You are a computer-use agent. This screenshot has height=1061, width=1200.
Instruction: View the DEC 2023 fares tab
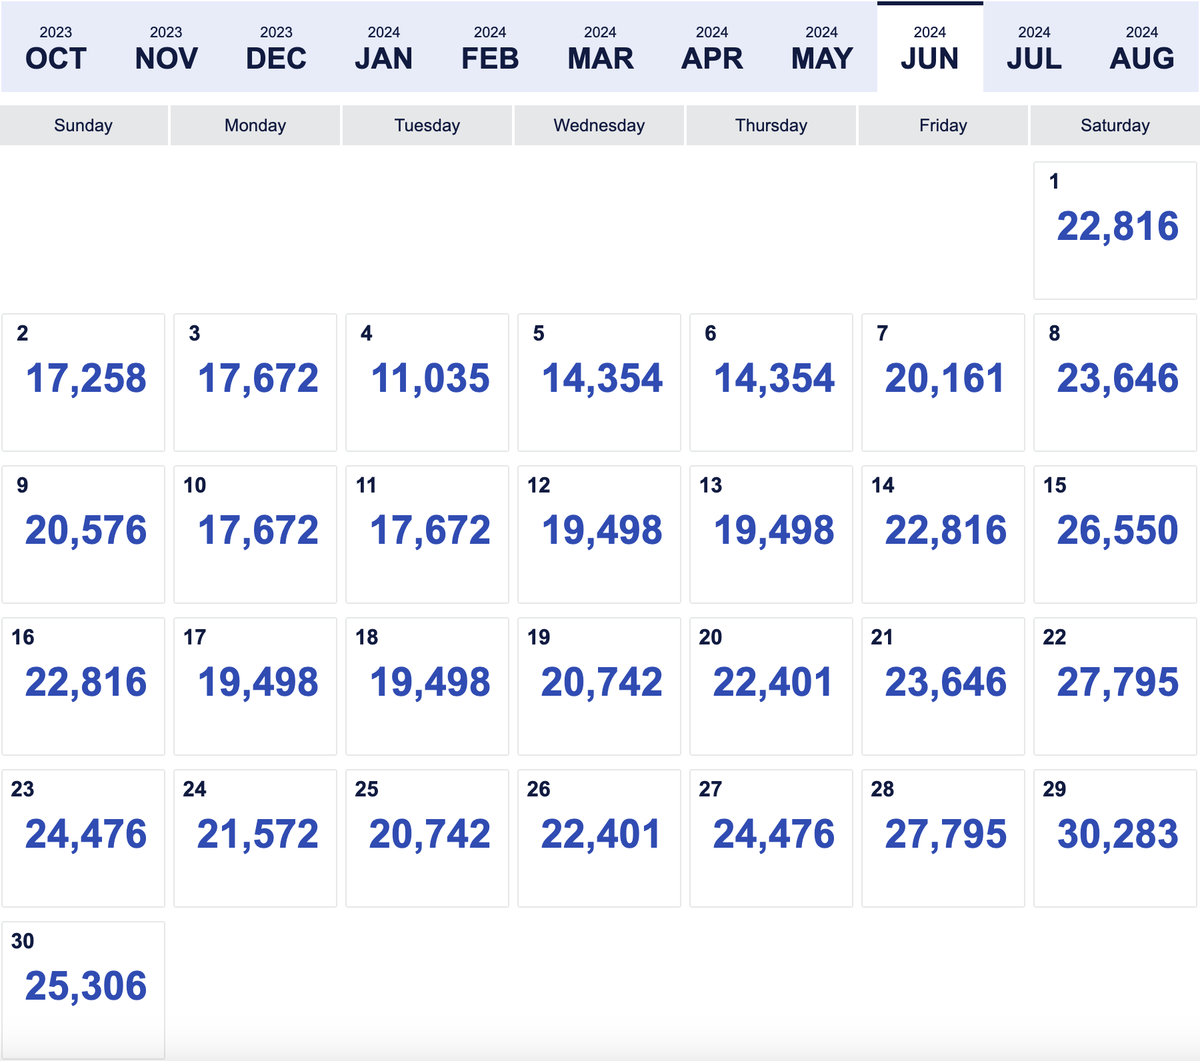(x=276, y=45)
